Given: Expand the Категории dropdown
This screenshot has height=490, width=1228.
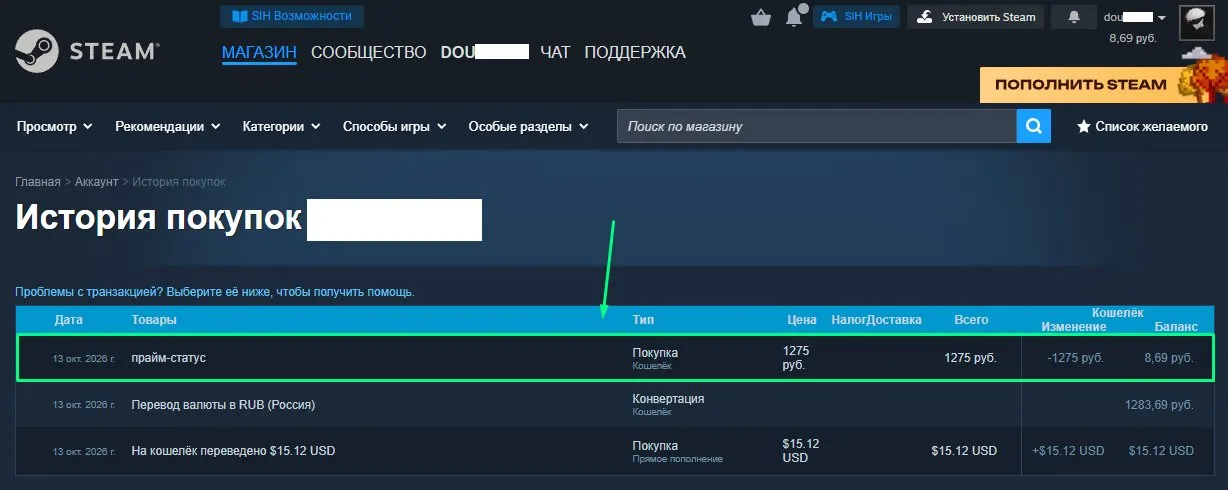Looking at the screenshot, I should pos(281,127).
